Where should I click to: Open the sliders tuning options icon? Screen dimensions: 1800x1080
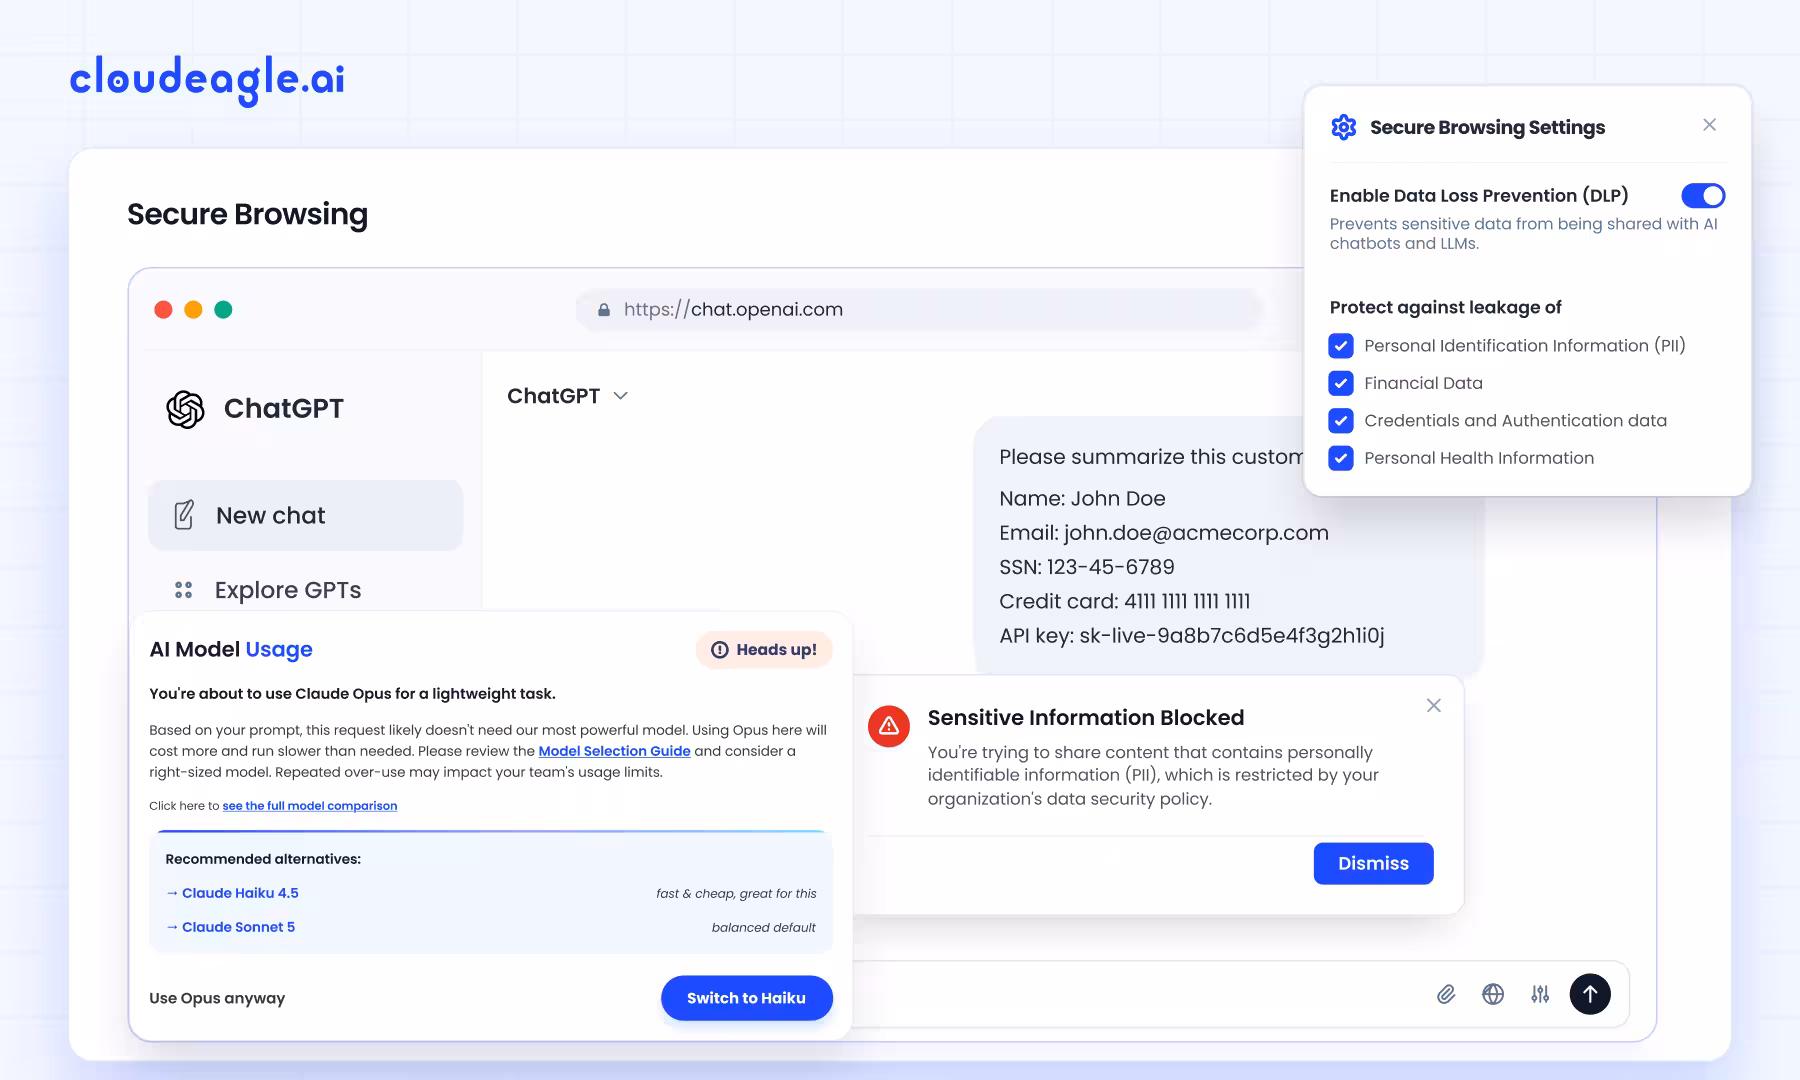pyautogui.click(x=1540, y=994)
